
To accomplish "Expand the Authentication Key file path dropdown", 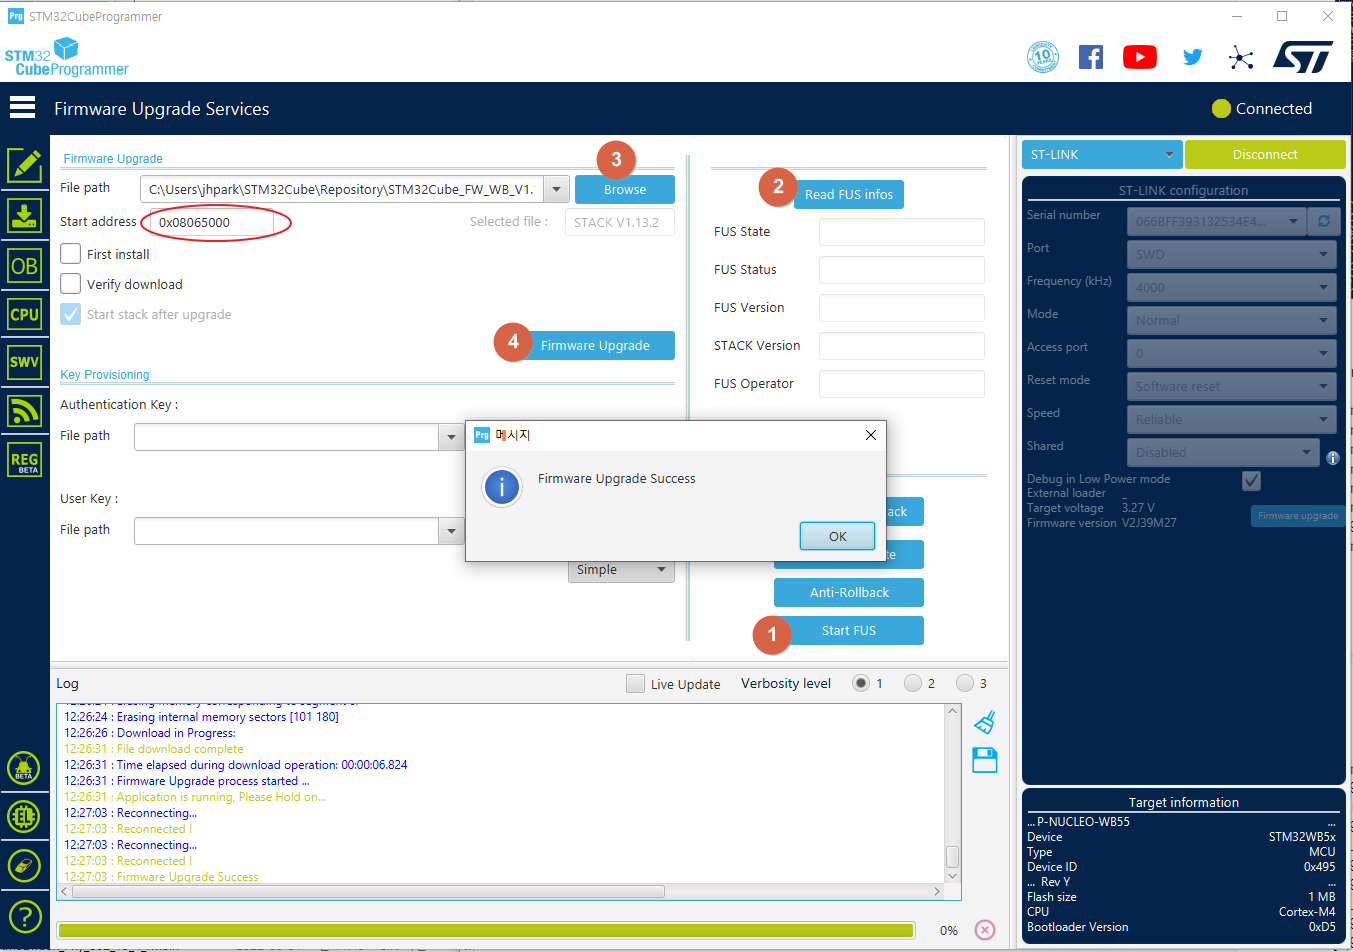I will click(451, 437).
